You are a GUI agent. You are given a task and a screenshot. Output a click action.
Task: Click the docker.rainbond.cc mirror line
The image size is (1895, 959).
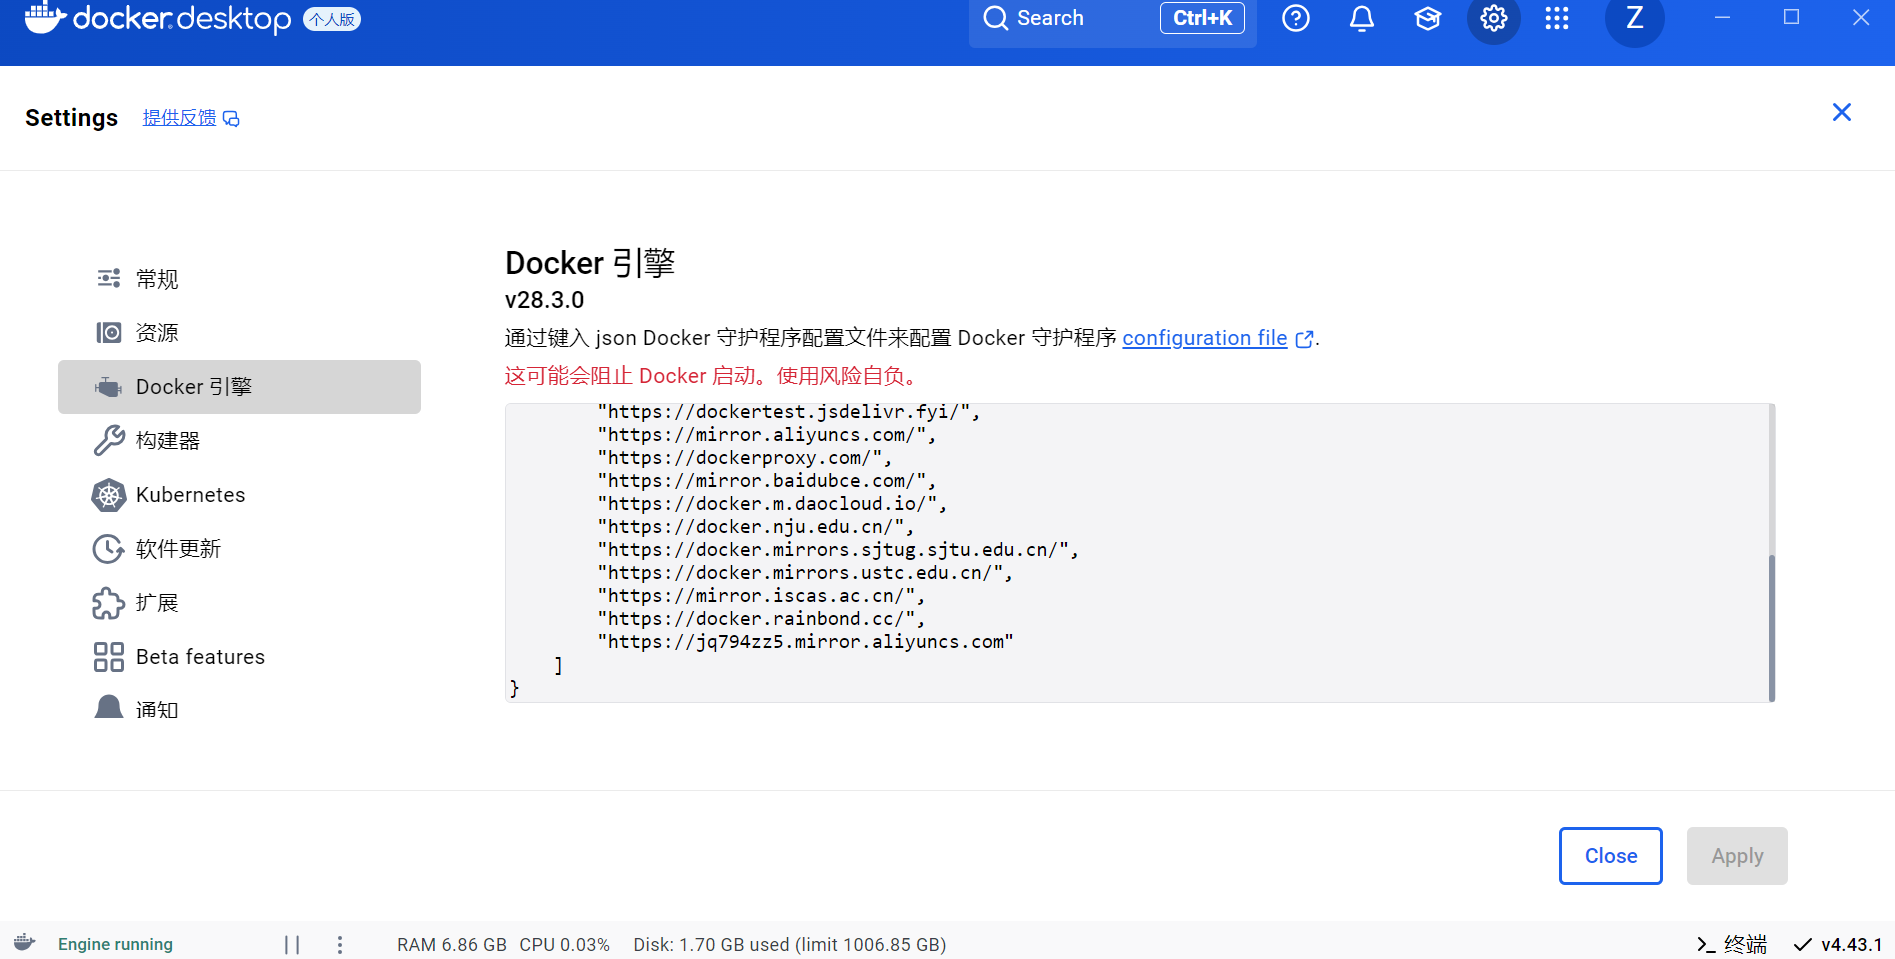pyautogui.click(x=761, y=619)
